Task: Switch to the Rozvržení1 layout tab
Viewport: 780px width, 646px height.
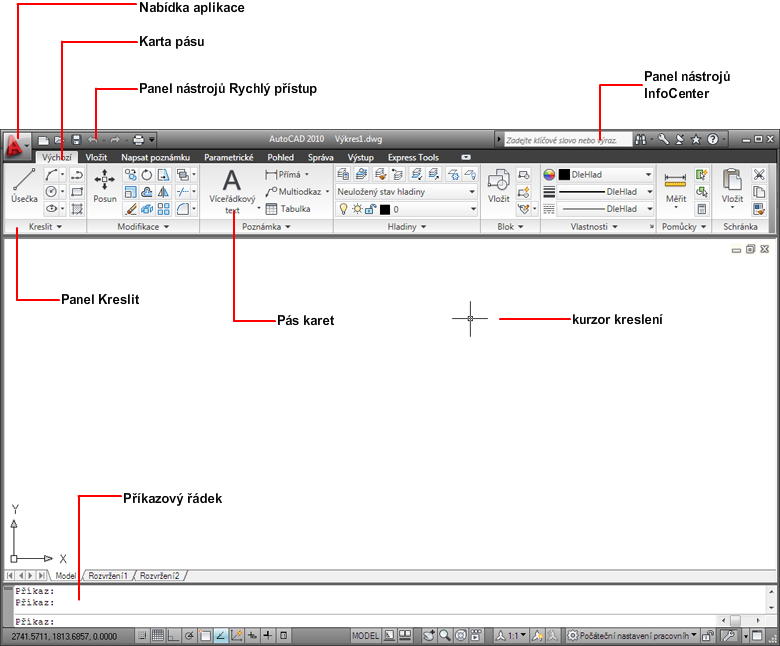Action: [108, 576]
